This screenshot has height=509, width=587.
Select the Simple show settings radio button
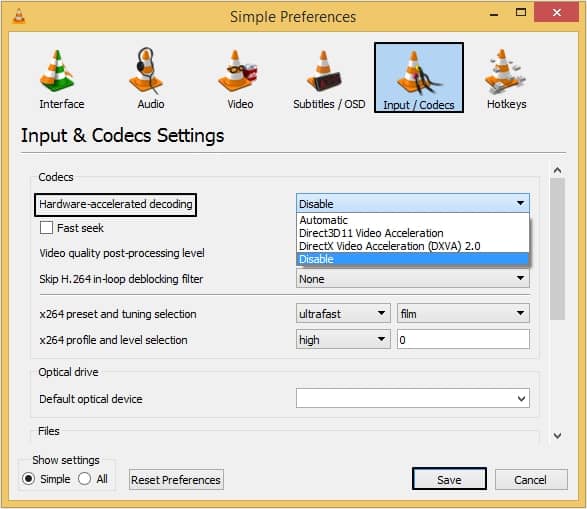(x=28, y=479)
